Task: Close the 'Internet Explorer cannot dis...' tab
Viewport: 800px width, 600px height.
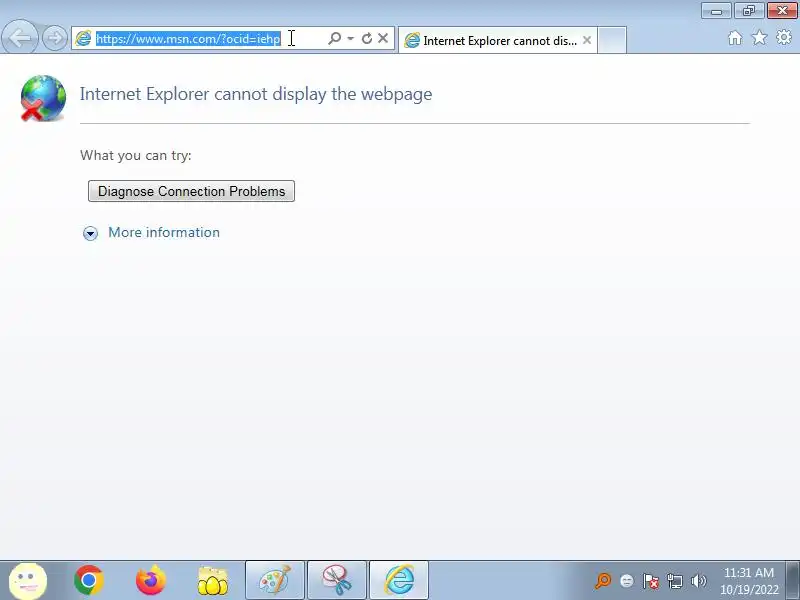Action: [x=587, y=40]
